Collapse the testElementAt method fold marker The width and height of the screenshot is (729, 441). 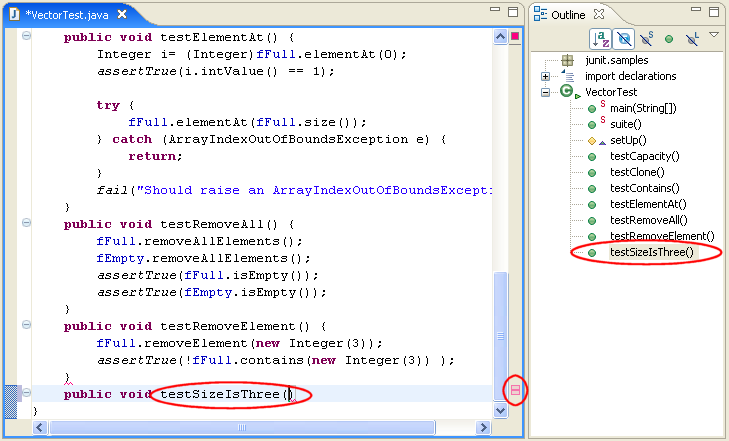click(x=27, y=36)
